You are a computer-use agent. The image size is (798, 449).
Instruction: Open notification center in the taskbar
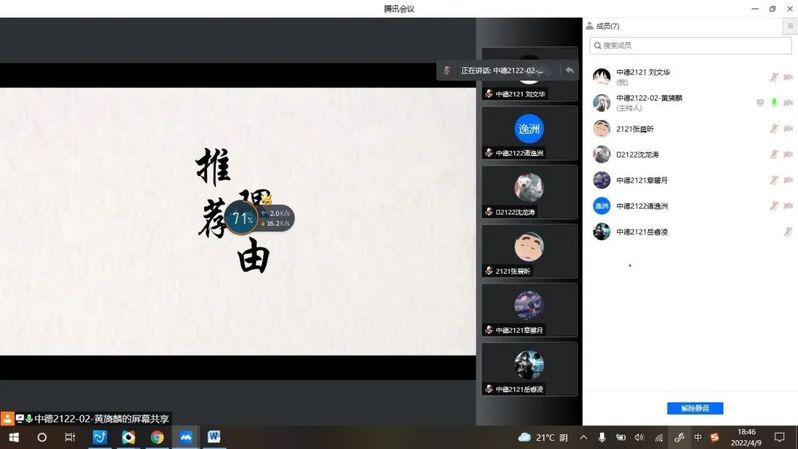(x=779, y=437)
